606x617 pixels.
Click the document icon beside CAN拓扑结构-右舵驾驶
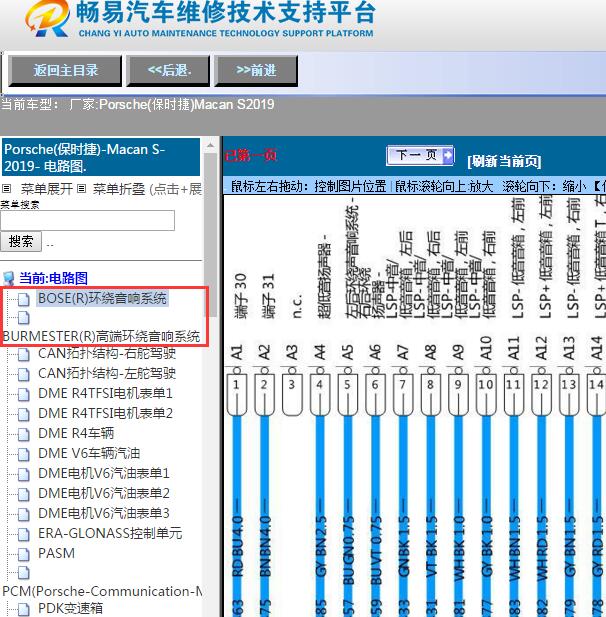pyautogui.click(x=24, y=355)
